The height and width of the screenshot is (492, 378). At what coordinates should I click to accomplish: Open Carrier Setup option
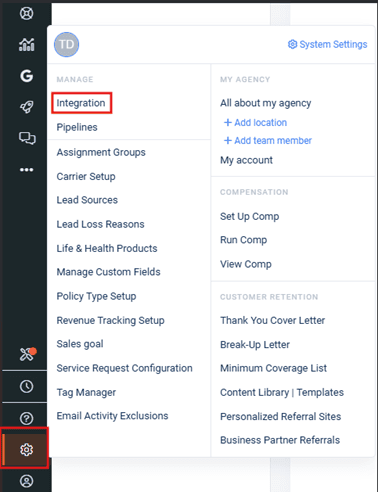pos(86,176)
